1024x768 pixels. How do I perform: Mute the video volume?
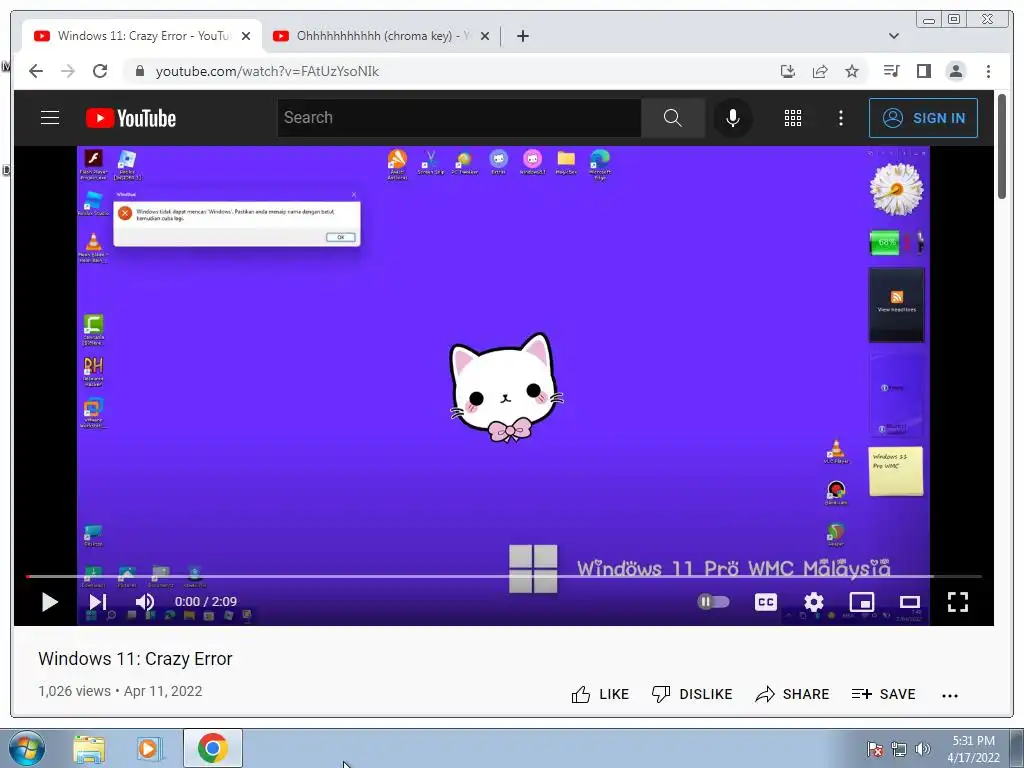pyautogui.click(x=145, y=601)
